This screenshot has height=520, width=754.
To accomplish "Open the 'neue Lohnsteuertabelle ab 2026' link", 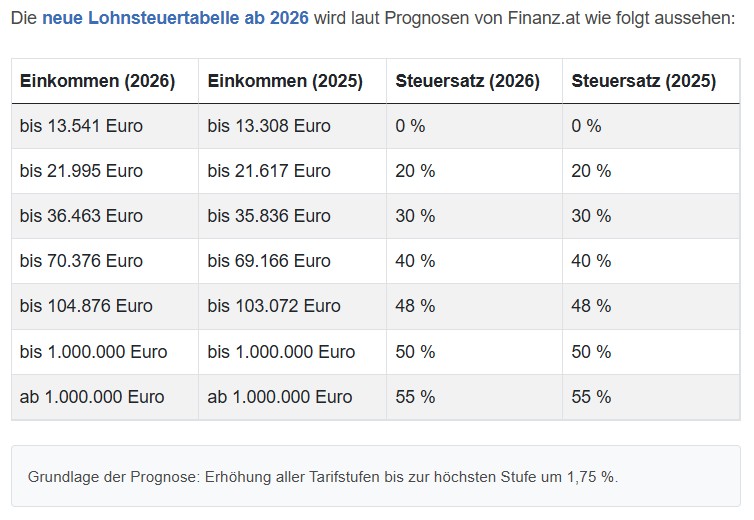I will [x=175, y=20].
